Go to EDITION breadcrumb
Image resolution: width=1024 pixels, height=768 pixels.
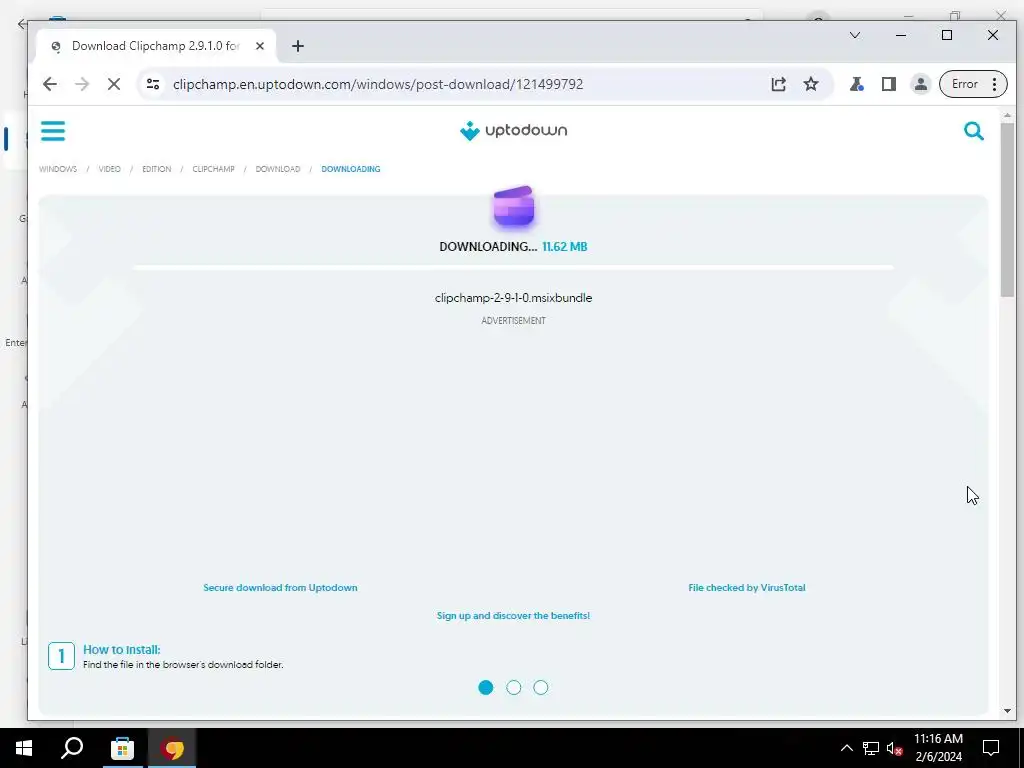157,169
